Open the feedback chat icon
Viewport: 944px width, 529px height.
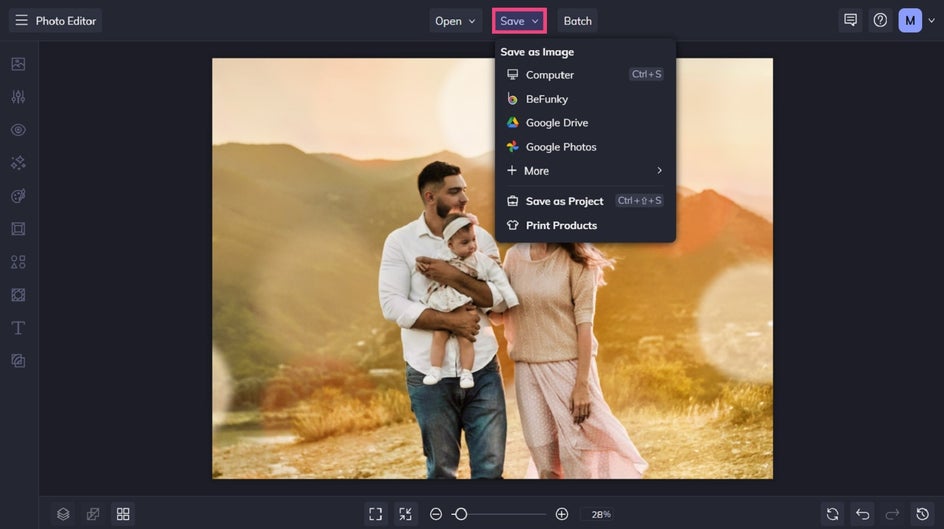851,20
